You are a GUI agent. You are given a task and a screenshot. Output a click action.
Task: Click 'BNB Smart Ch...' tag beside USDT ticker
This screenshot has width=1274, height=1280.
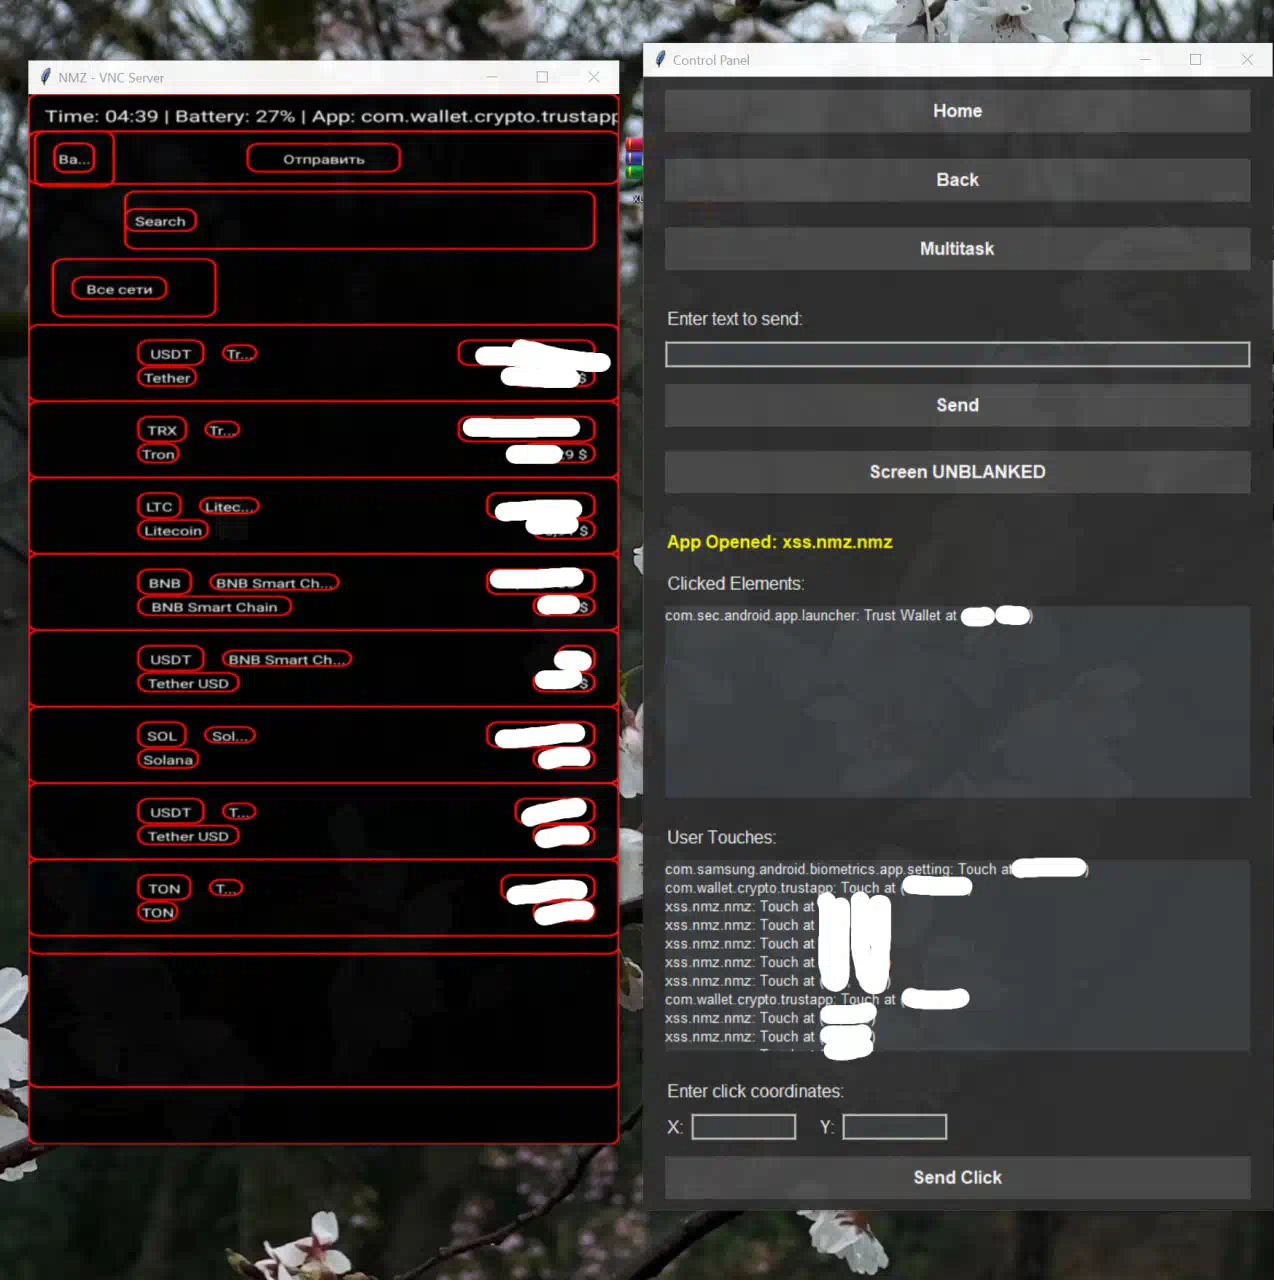287,659
